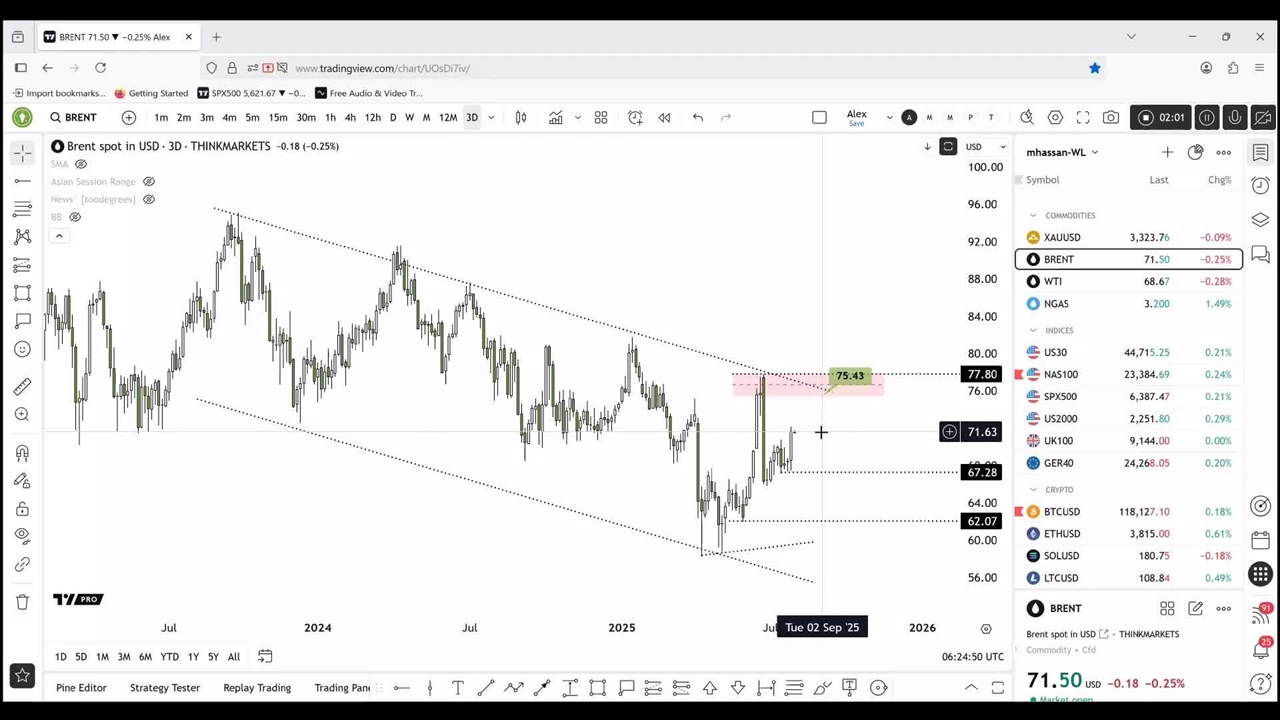
Task: Take a chart snapshot with camera icon
Action: click(1111, 118)
